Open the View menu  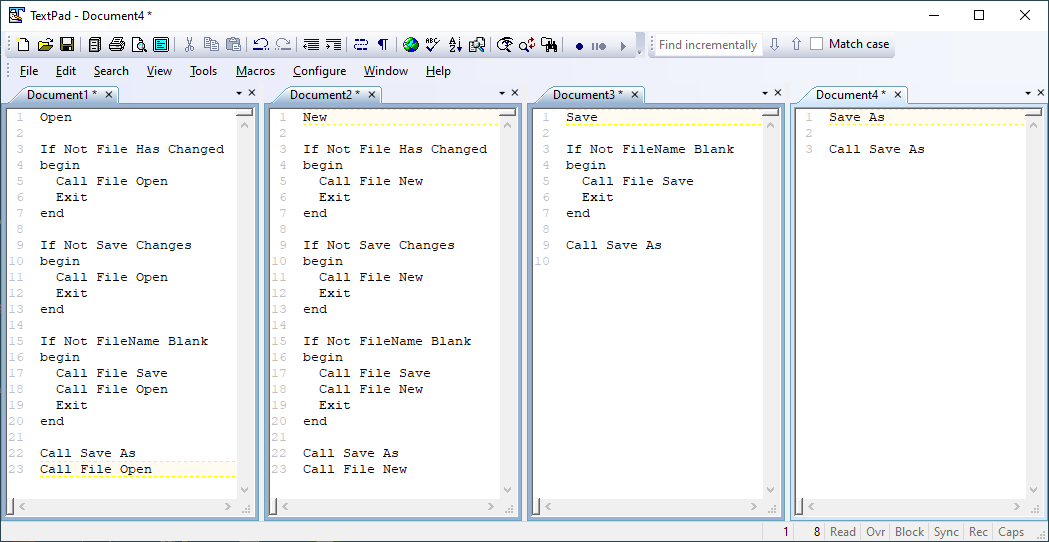159,71
